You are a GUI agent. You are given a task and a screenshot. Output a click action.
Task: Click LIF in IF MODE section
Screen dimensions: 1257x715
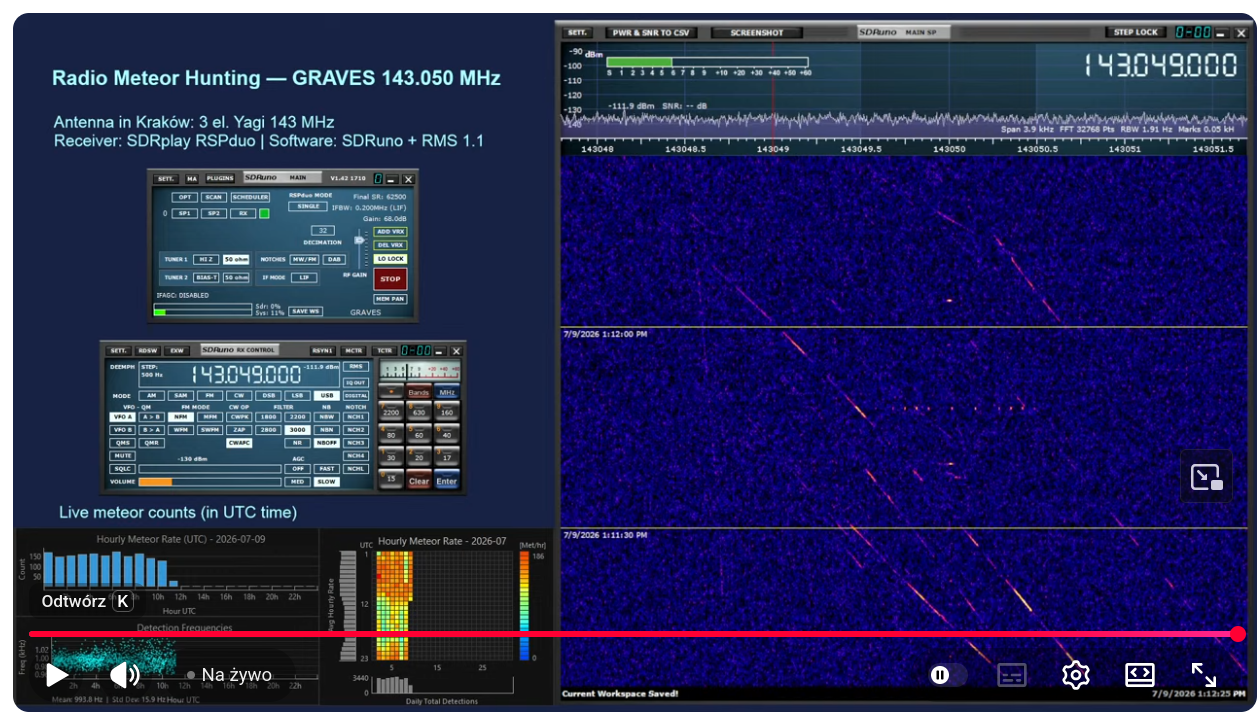pos(304,278)
